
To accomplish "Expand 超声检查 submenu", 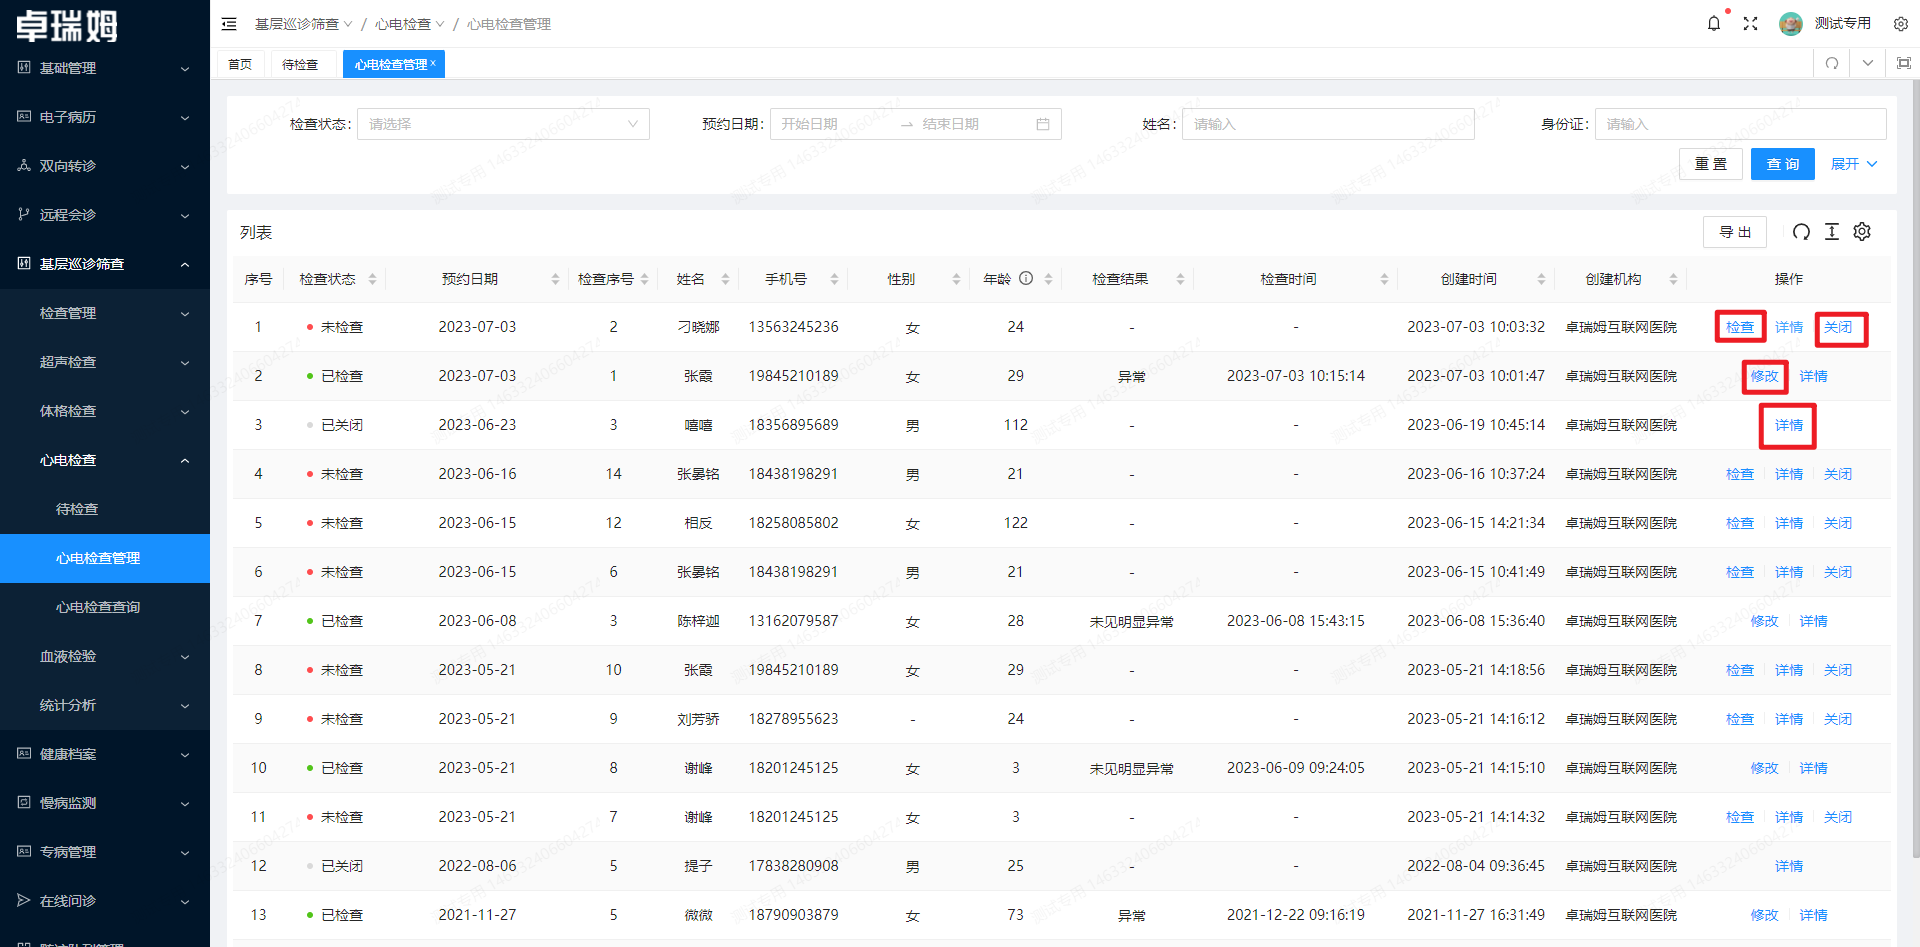I will tap(105, 362).
